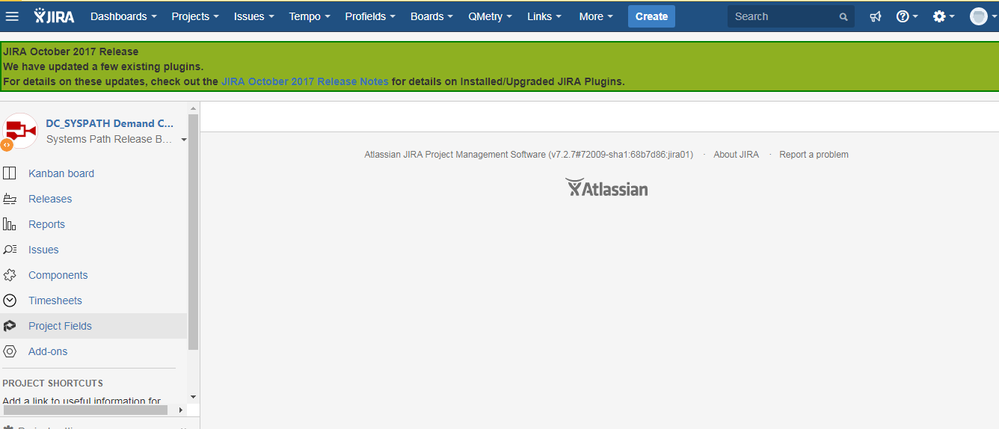Click the Kanban board sidebar icon
This screenshot has height=429, width=999.
10,173
